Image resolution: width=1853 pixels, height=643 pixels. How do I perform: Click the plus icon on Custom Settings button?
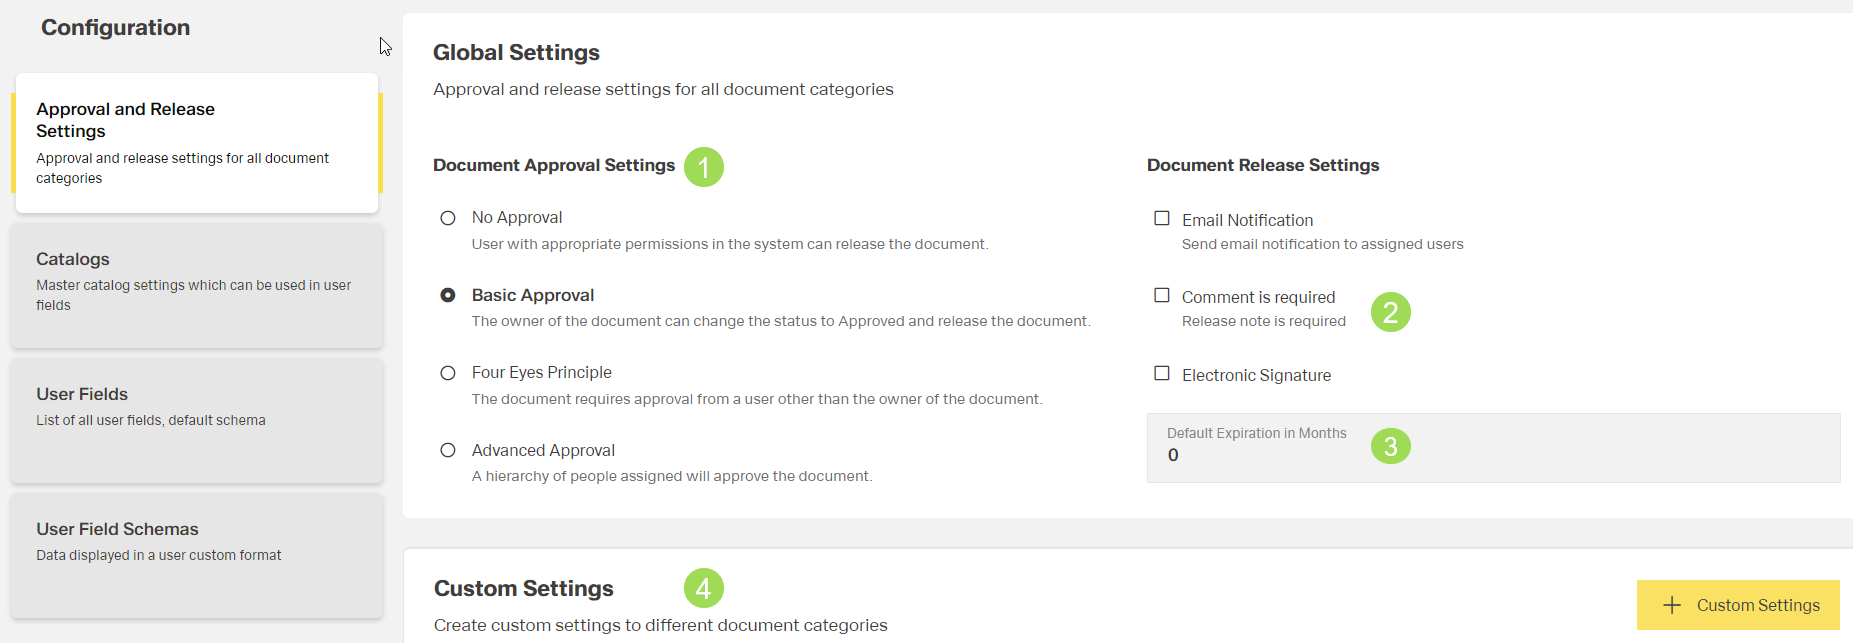[1671, 605]
